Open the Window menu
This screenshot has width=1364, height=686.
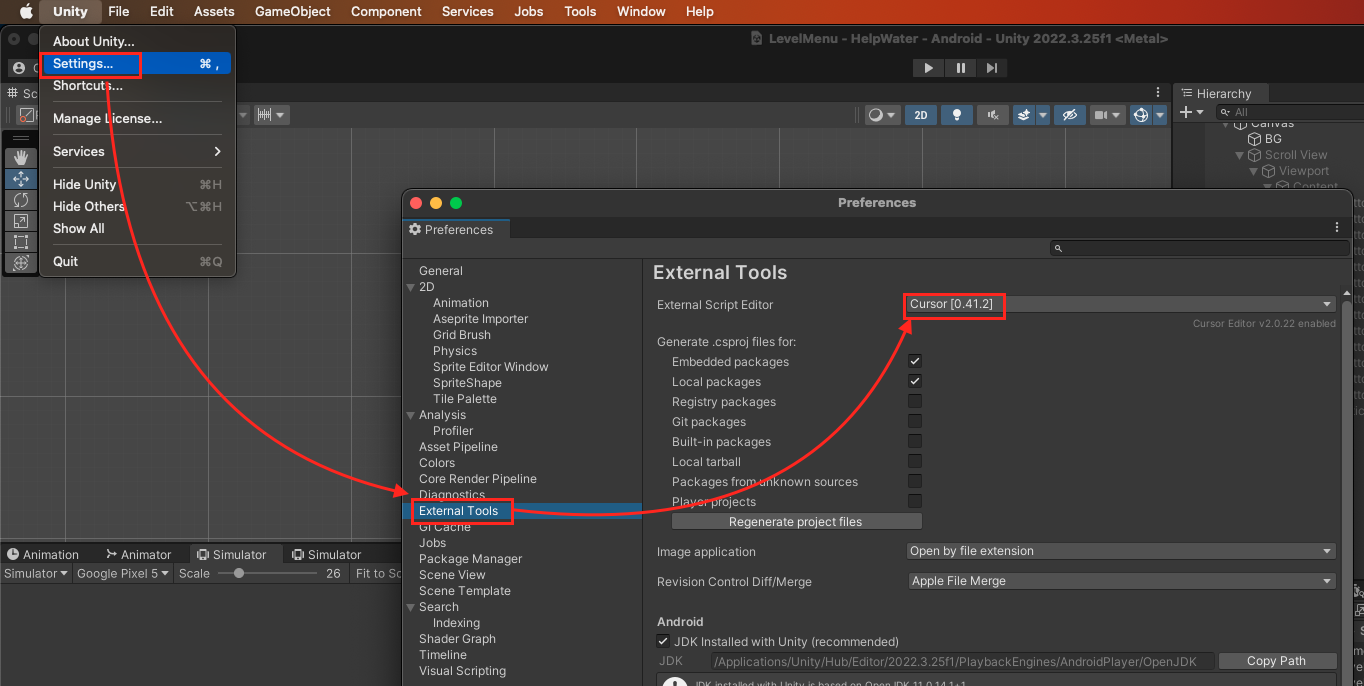(641, 12)
